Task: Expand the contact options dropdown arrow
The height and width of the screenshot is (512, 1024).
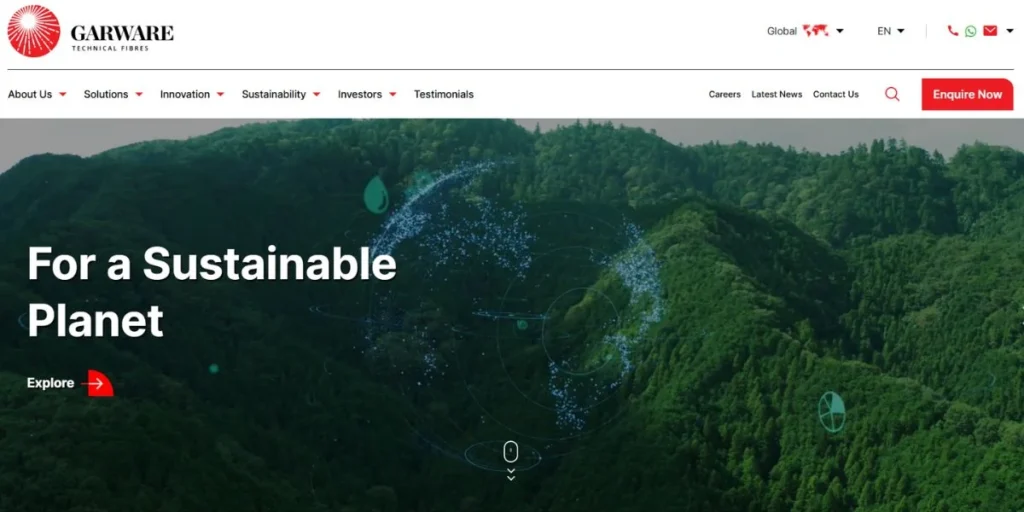Action: click(1009, 31)
